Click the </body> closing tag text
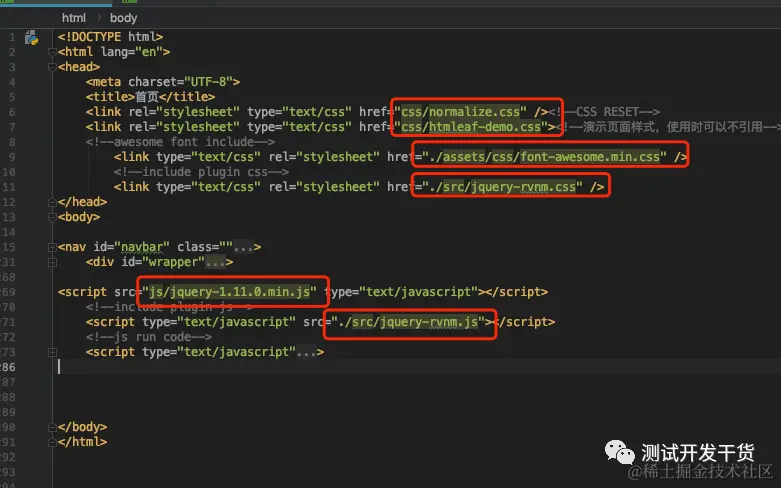781x488 pixels. (x=82, y=427)
